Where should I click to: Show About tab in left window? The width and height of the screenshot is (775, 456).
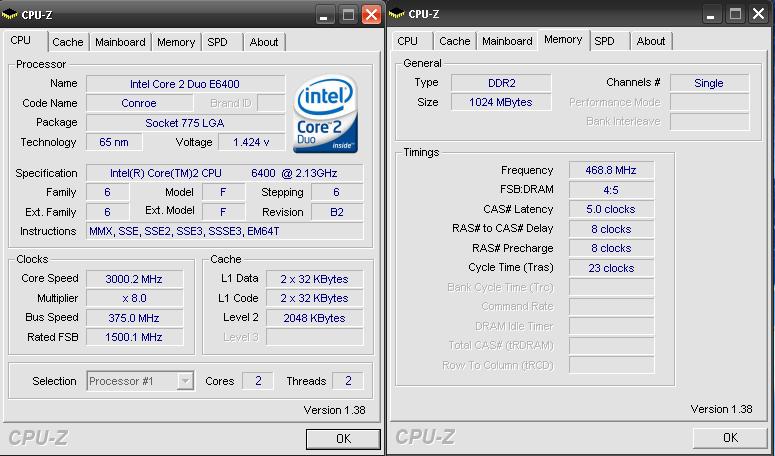263,42
